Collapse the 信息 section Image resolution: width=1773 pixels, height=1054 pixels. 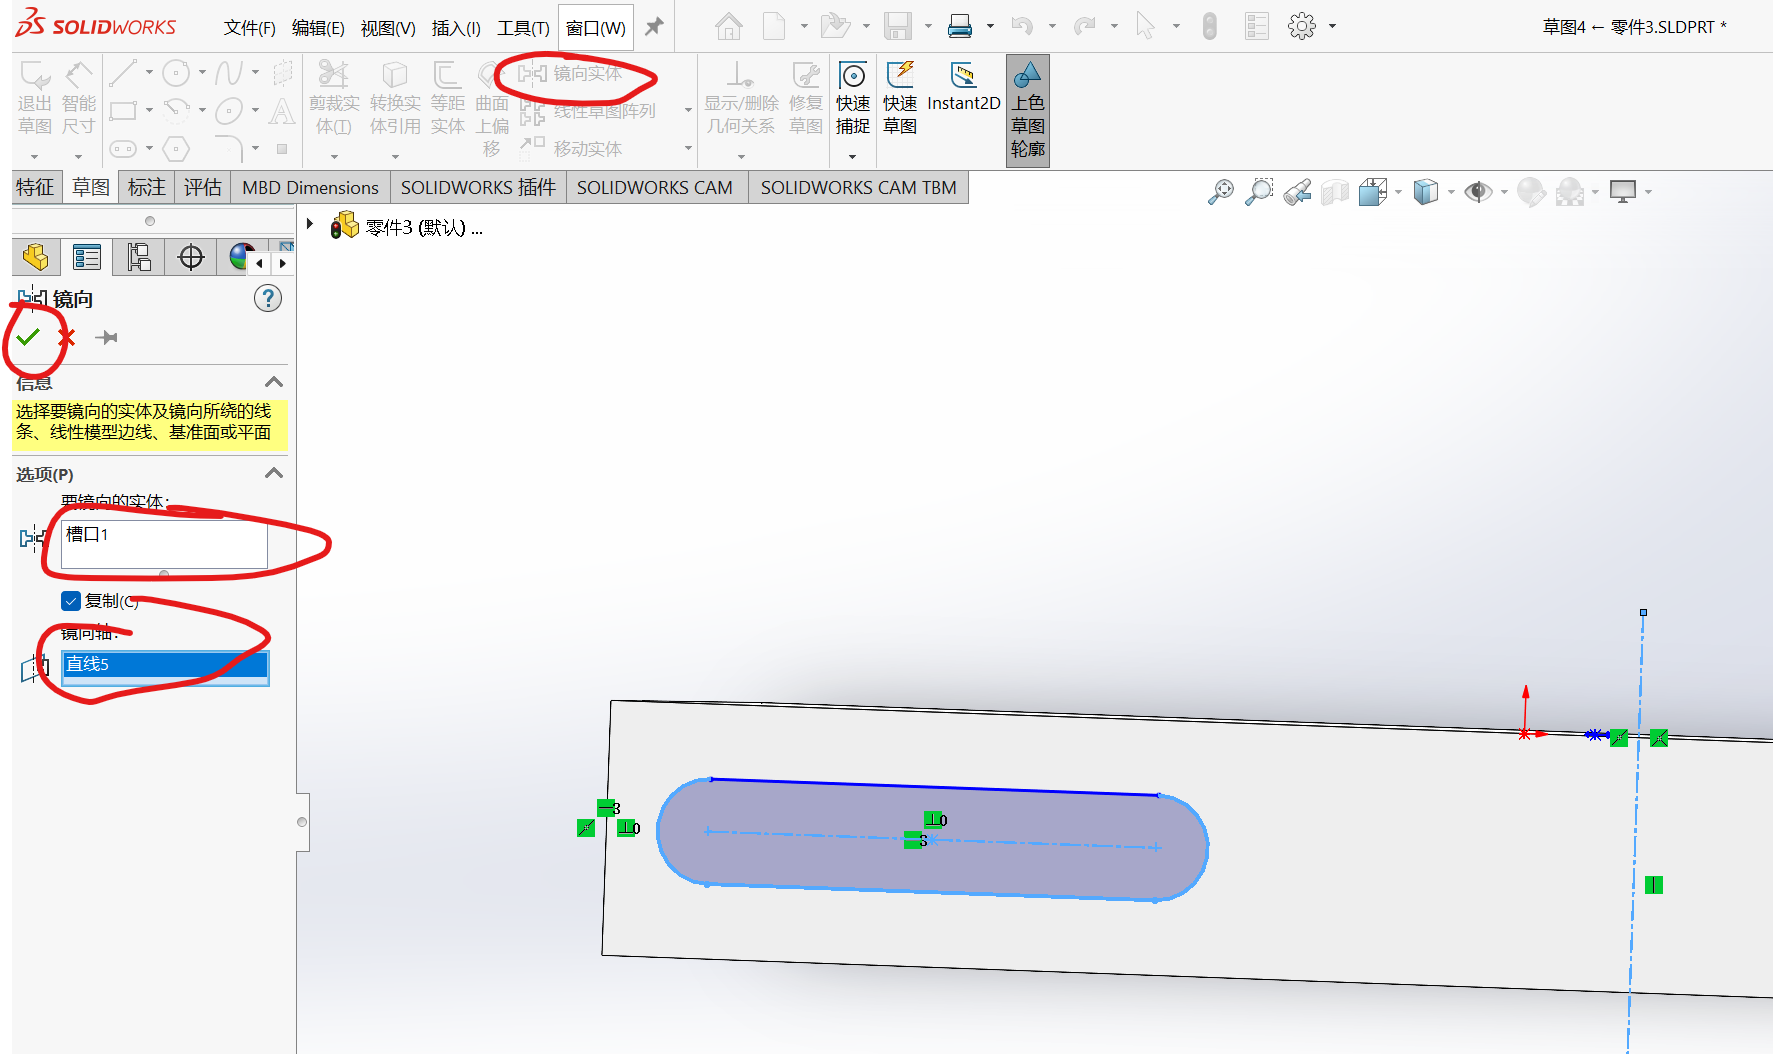(x=273, y=382)
